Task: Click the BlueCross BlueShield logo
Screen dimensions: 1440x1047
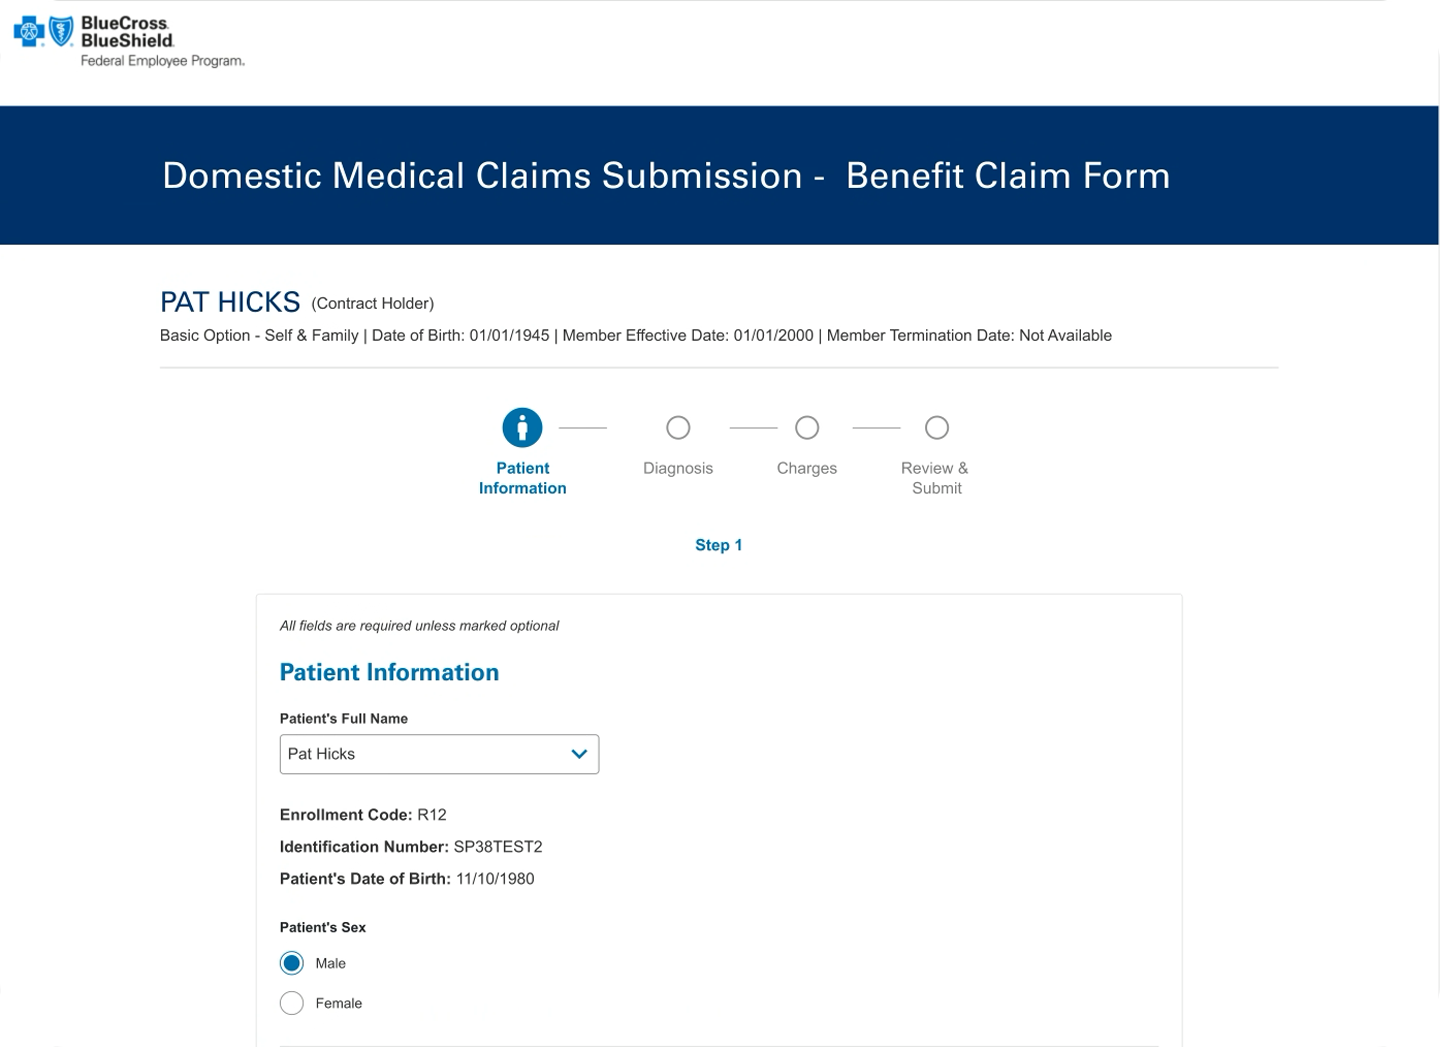Action: click(x=128, y=40)
